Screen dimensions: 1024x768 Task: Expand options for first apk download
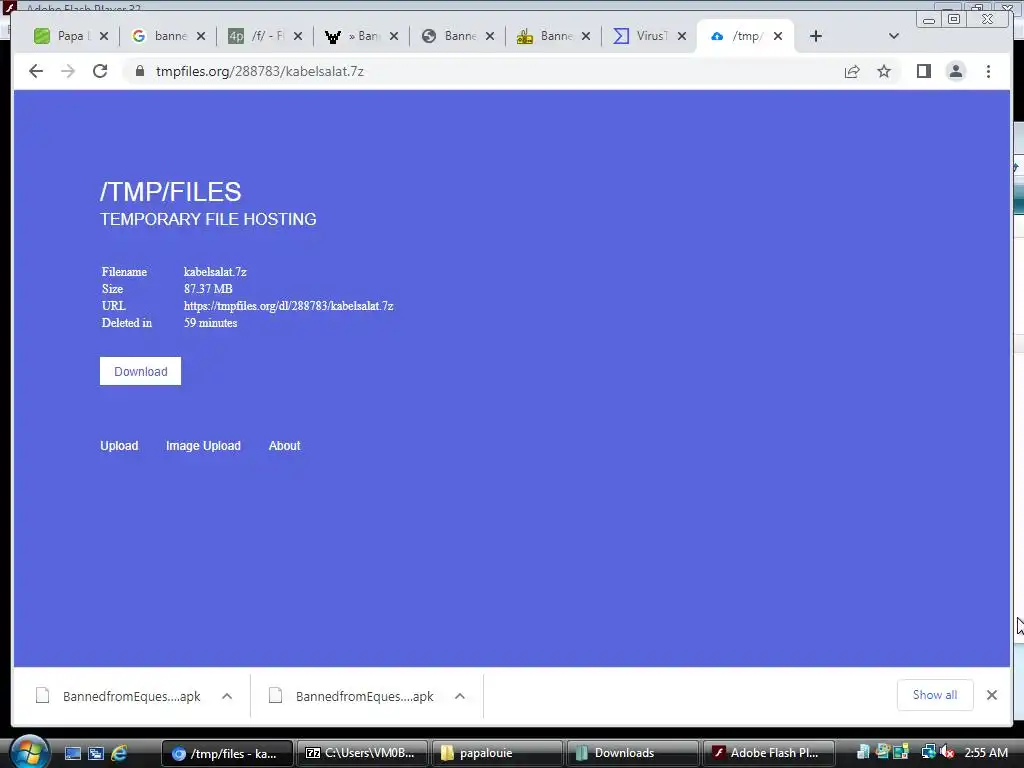[x=227, y=696]
